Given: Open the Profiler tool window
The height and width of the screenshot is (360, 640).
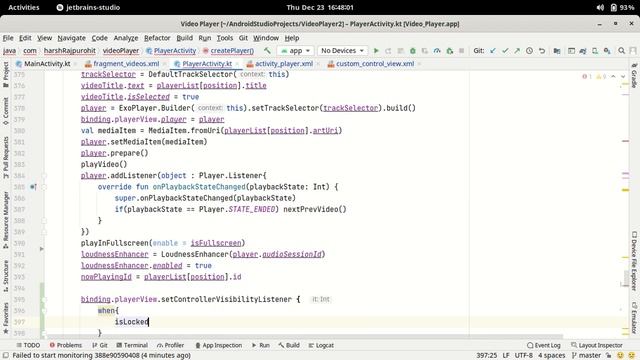Looking at the screenshot, I should (x=171, y=345).
